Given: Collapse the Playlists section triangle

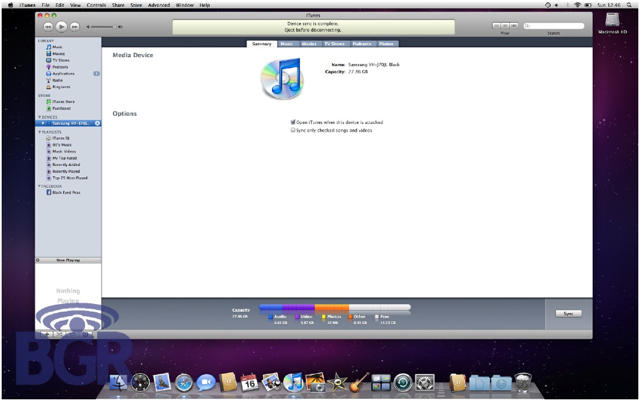Looking at the screenshot, I should [38, 131].
